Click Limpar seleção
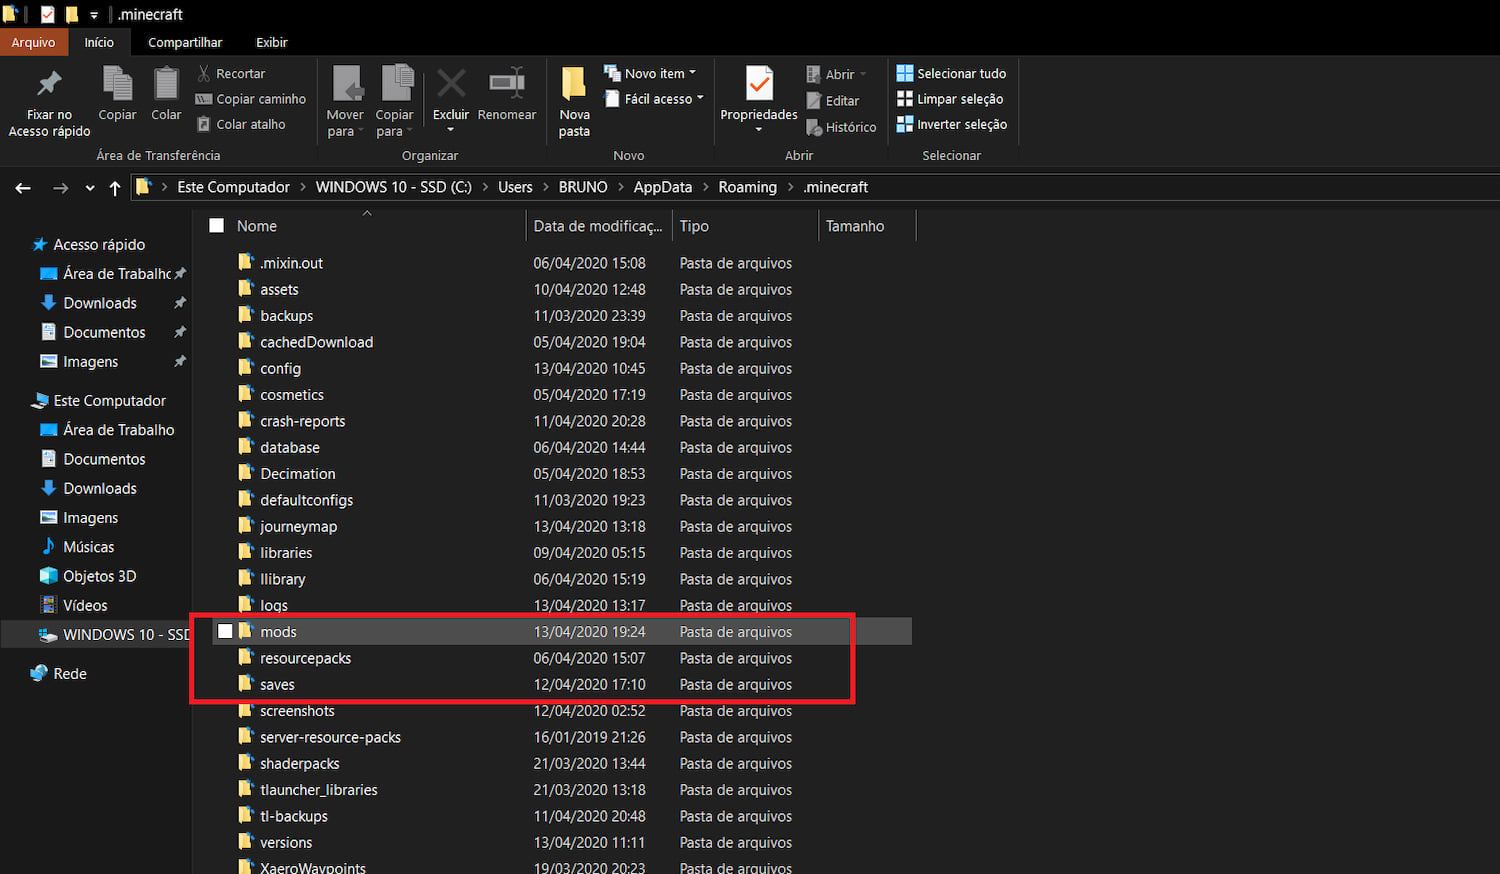The image size is (1500, 874). [949, 99]
